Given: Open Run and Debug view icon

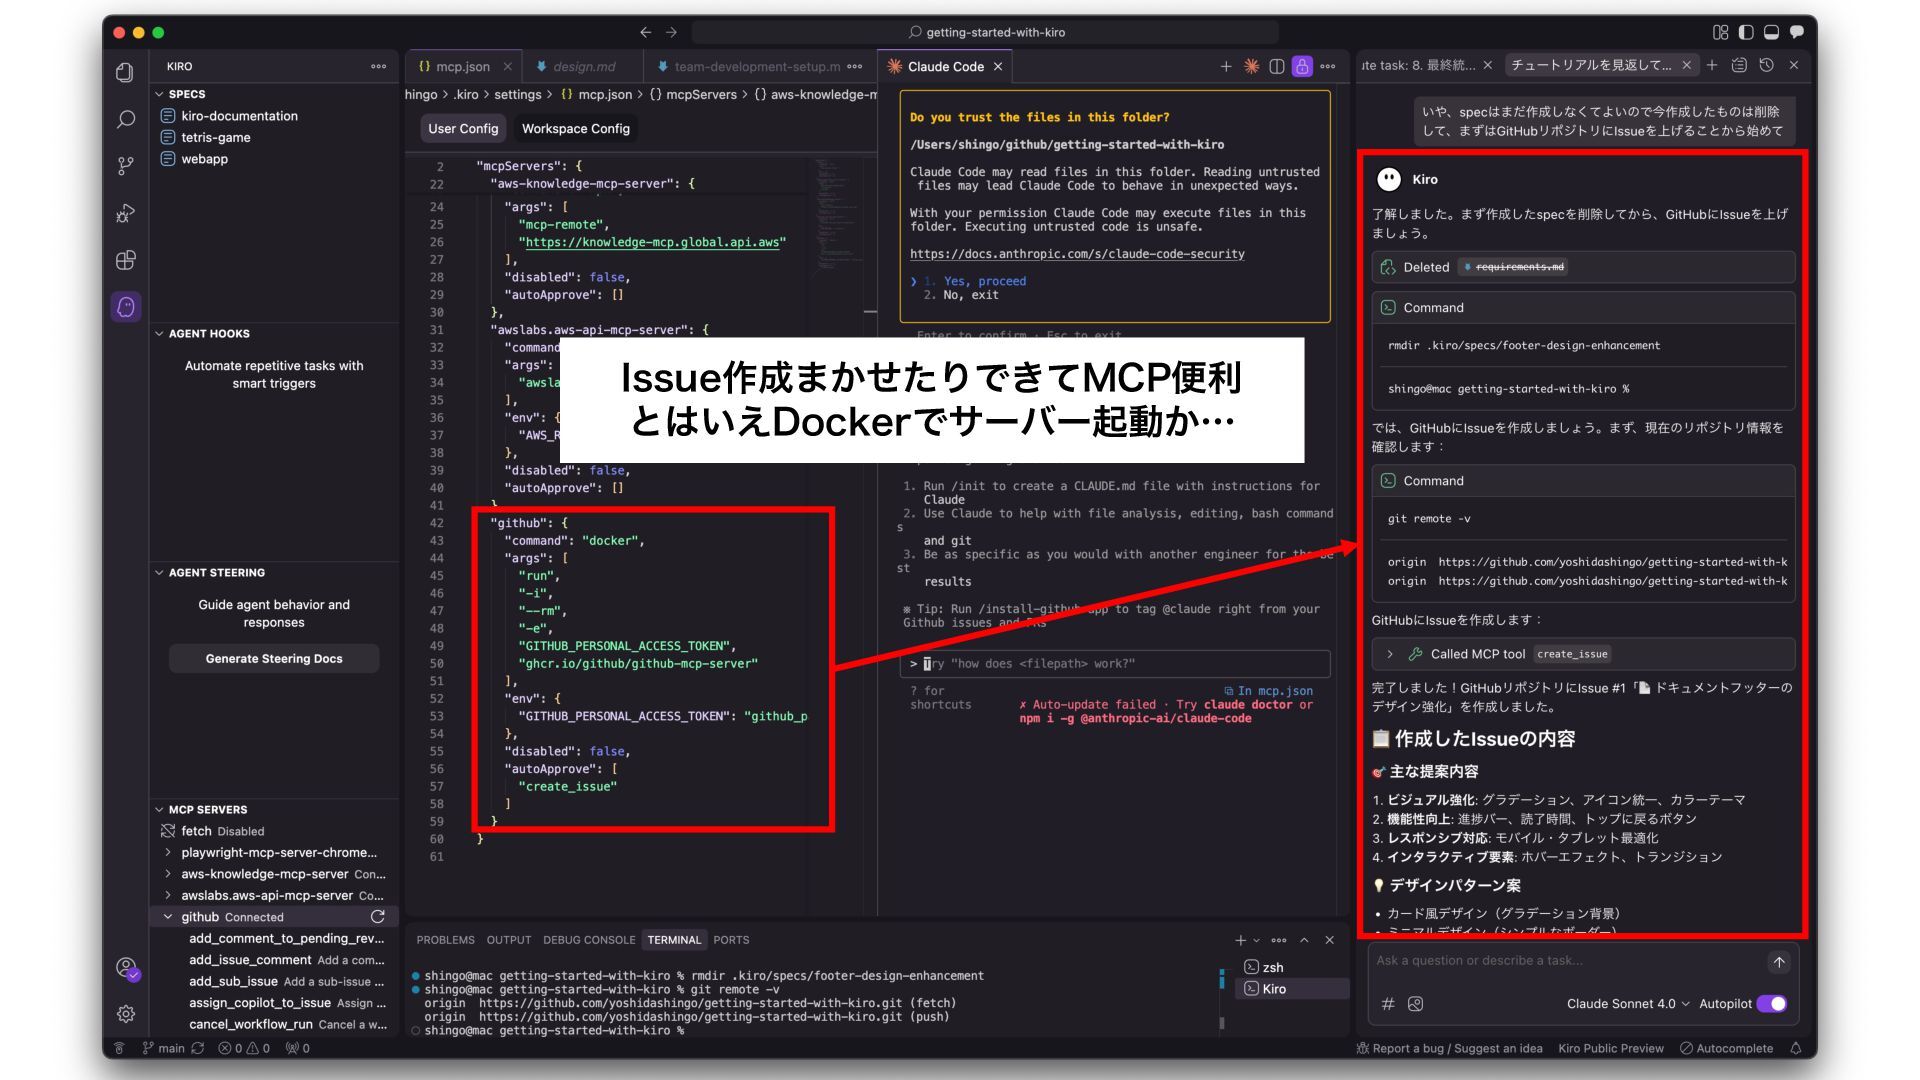Looking at the screenshot, I should coord(125,213).
